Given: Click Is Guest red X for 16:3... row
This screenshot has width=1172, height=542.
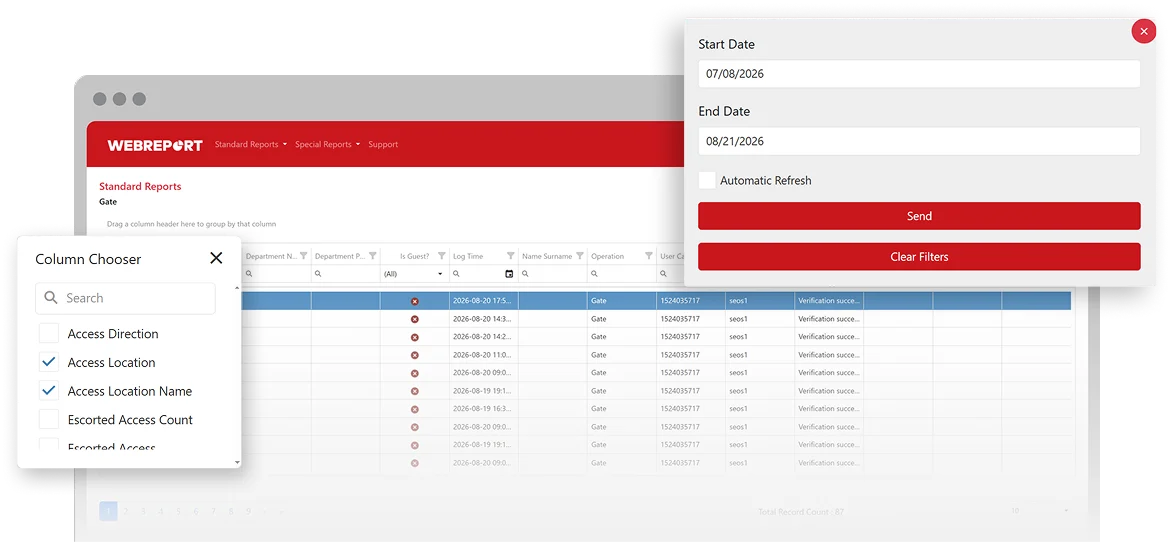Looking at the screenshot, I should (415, 409).
